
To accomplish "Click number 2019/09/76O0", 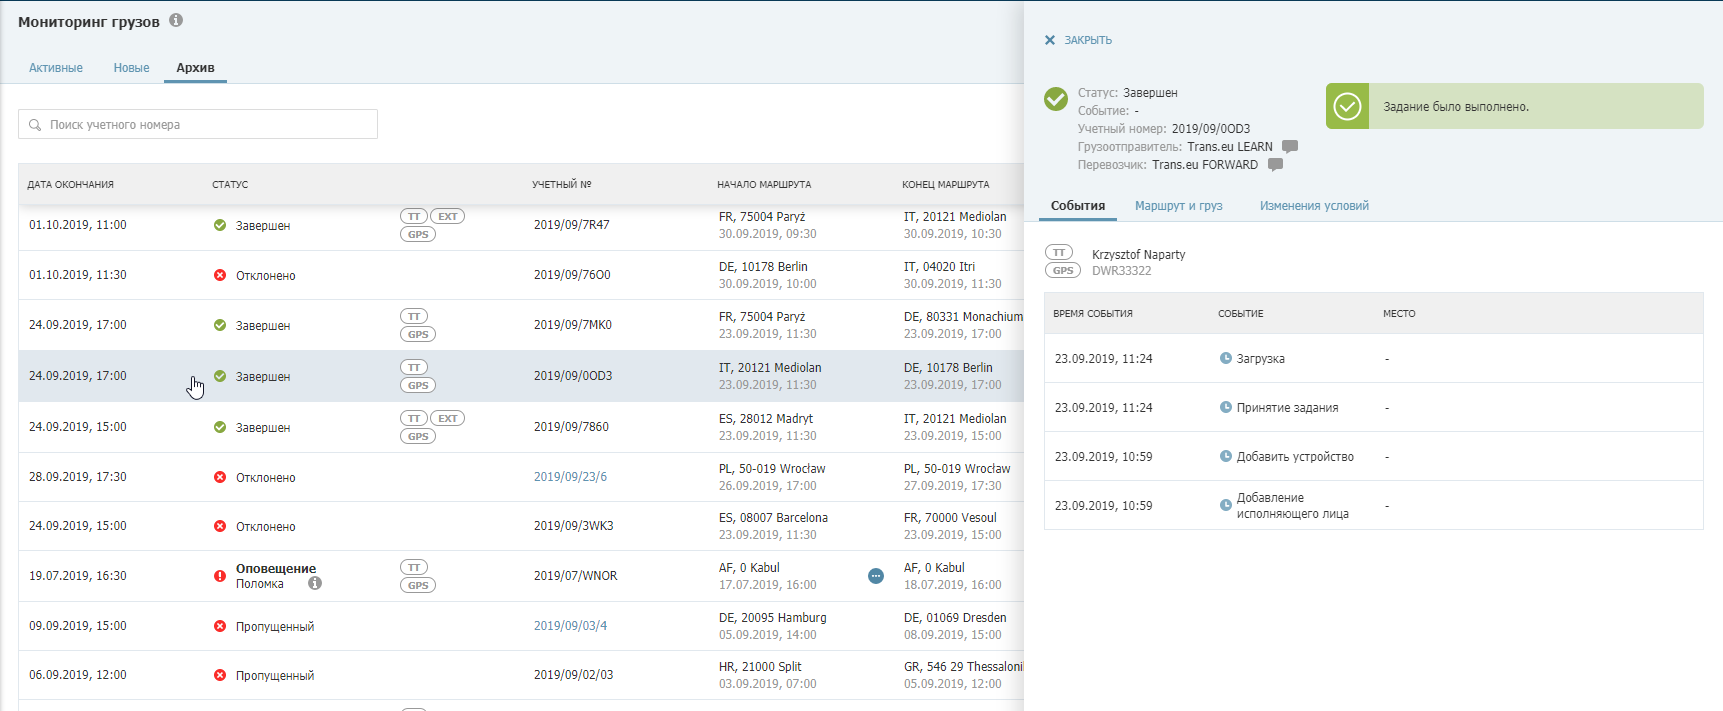I will [572, 275].
